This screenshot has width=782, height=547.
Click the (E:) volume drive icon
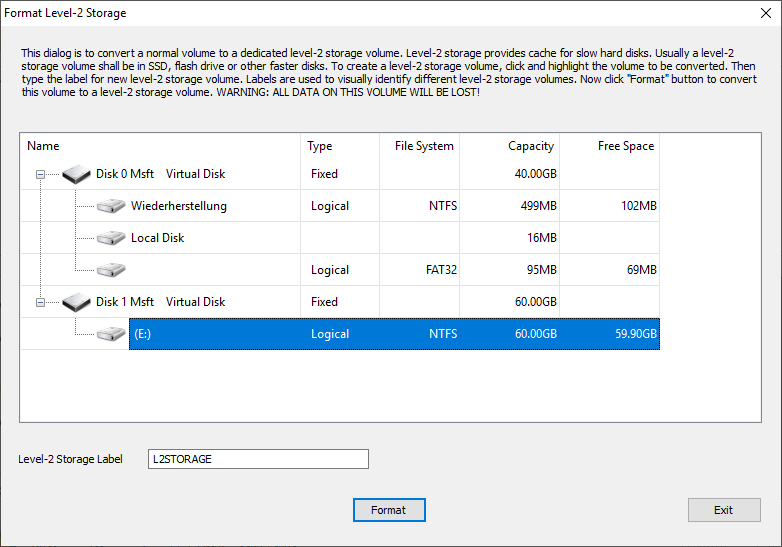pos(111,334)
